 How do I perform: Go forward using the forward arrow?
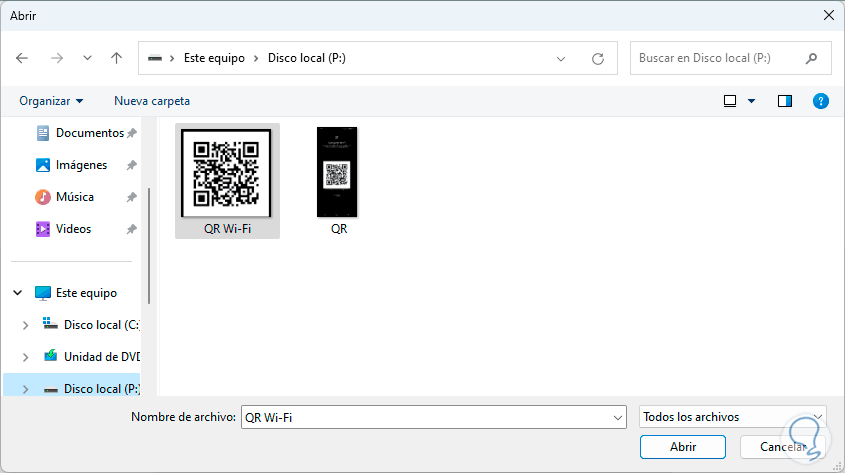pyautogui.click(x=57, y=58)
